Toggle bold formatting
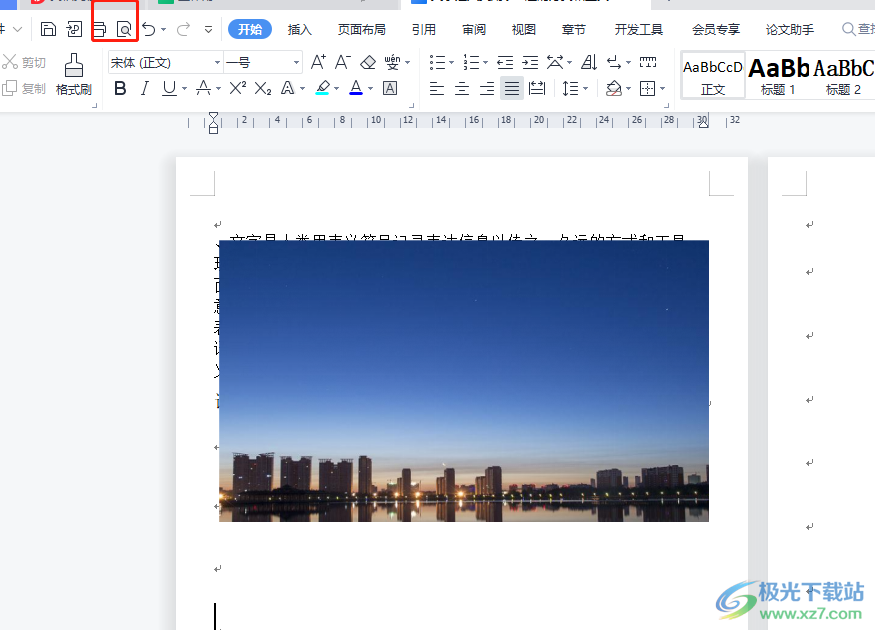875x630 pixels. (119, 88)
